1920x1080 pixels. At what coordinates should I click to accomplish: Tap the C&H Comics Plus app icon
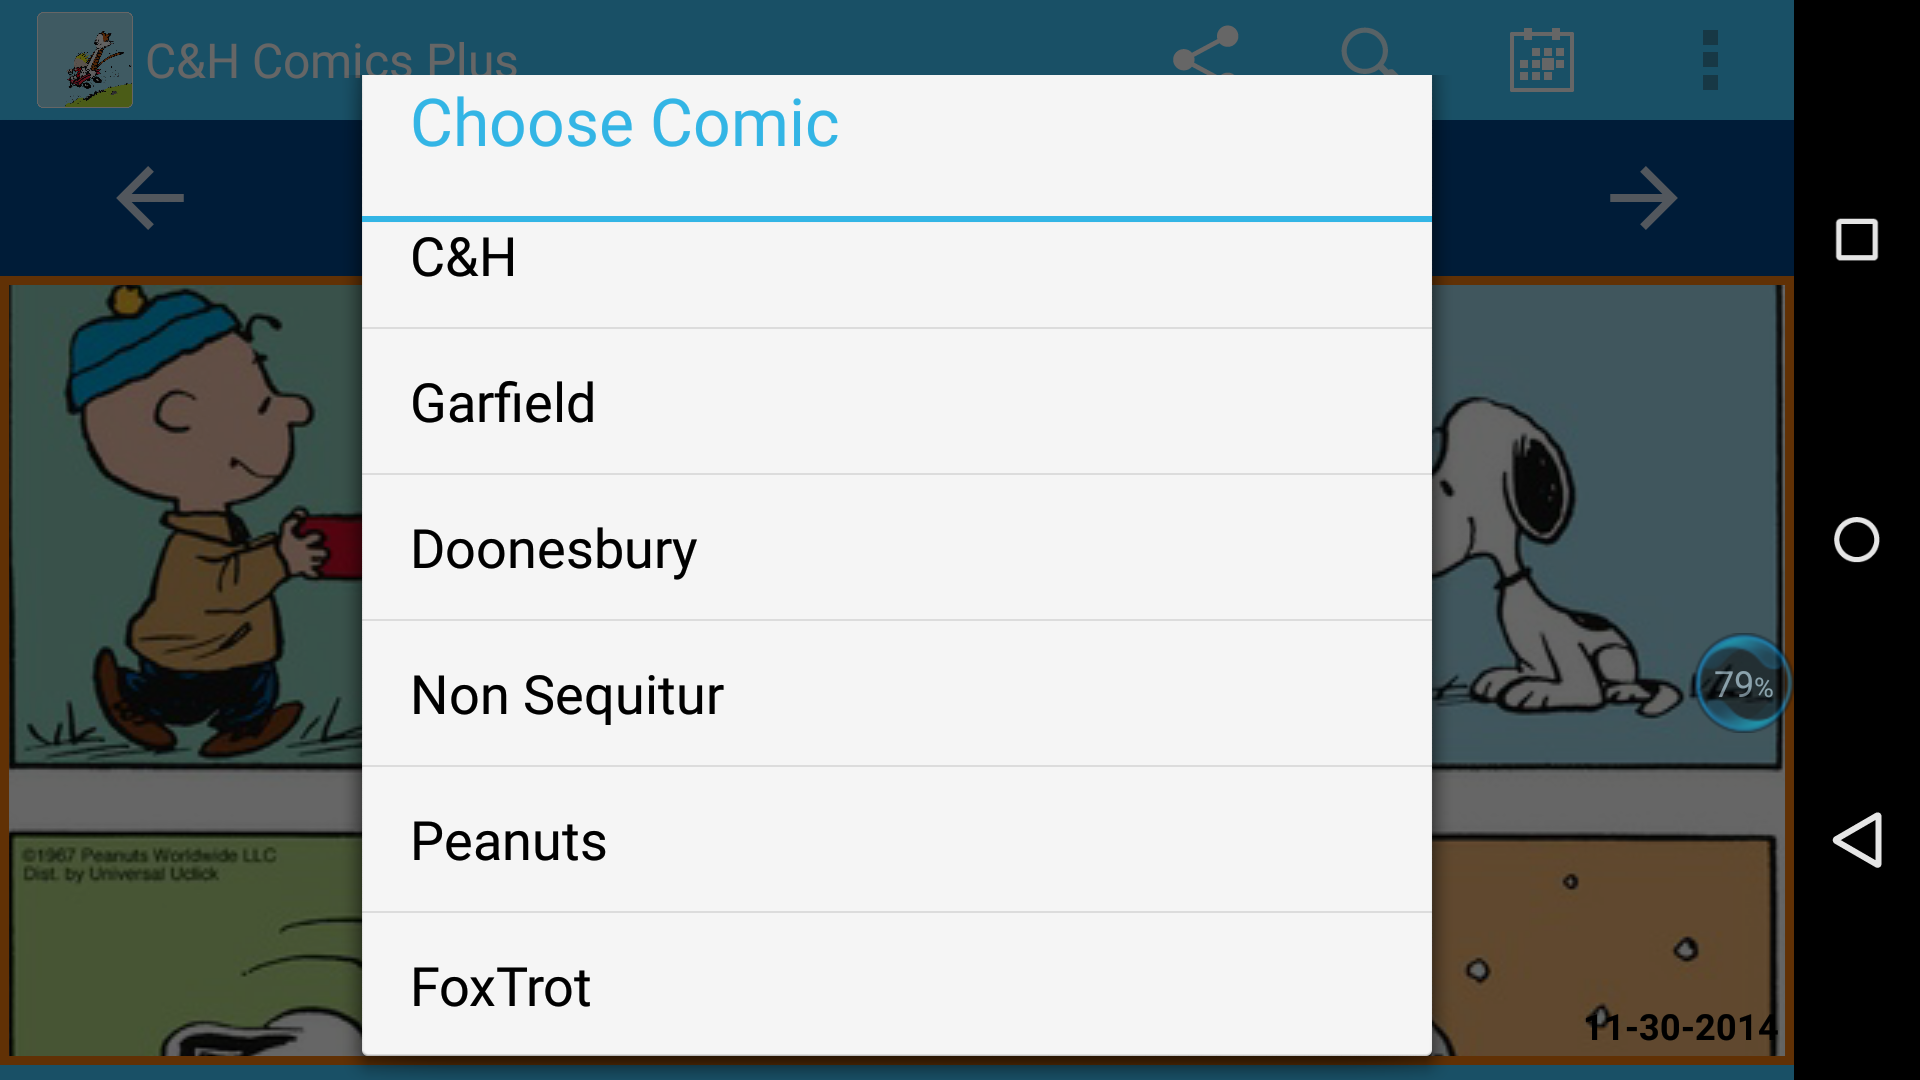coord(85,60)
